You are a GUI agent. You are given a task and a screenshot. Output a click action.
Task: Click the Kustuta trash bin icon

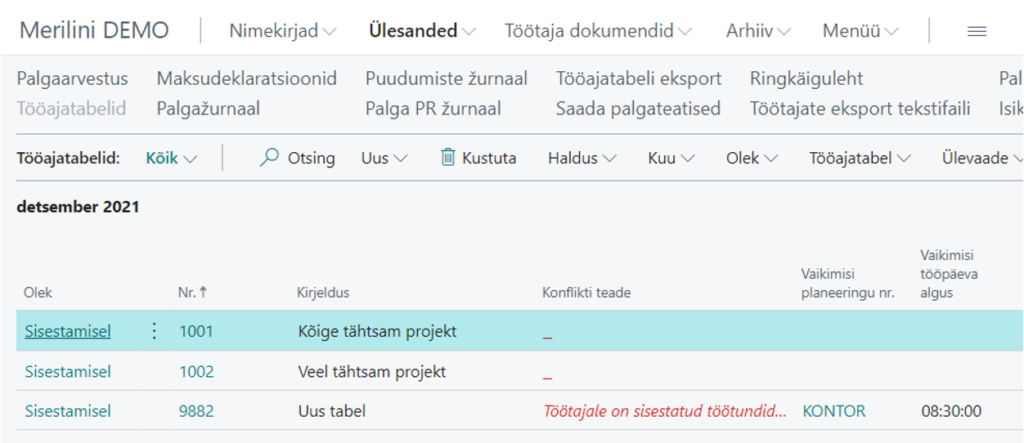click(x=448, y=158)
